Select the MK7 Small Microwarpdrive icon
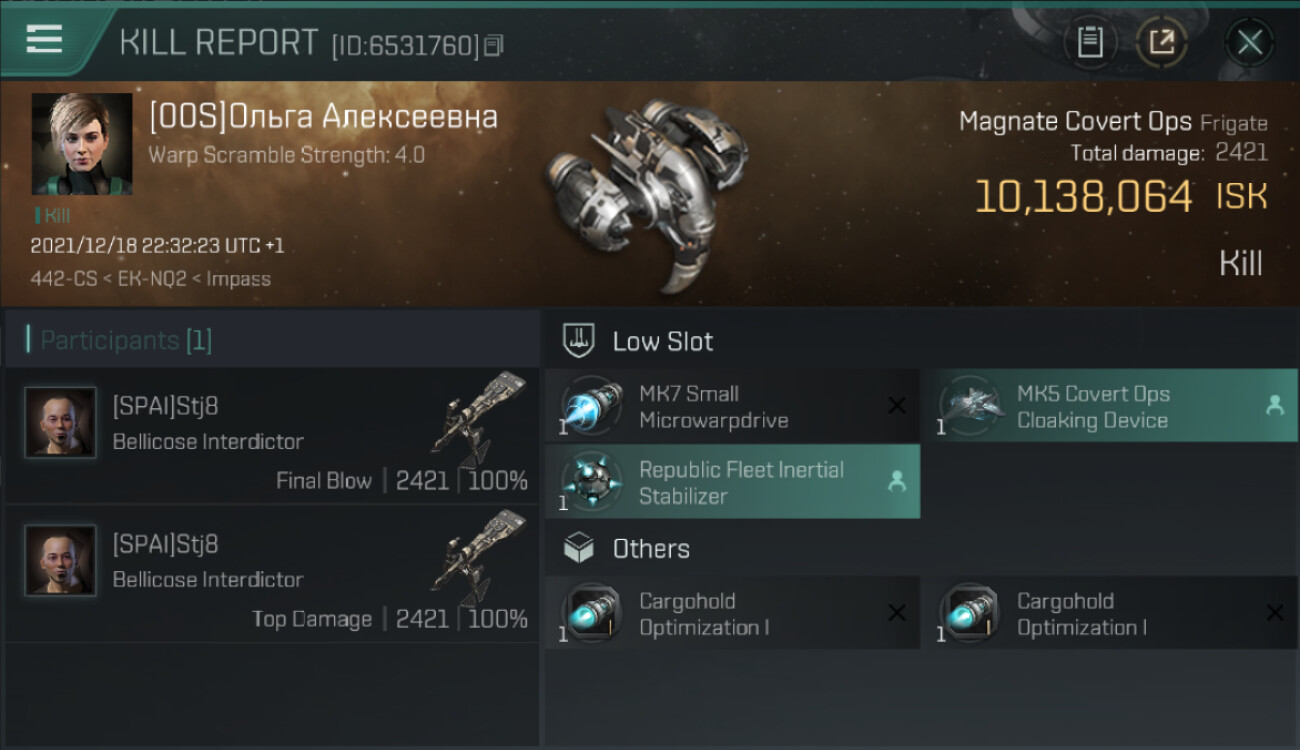The image size is (1300, 750). (592, 407)
